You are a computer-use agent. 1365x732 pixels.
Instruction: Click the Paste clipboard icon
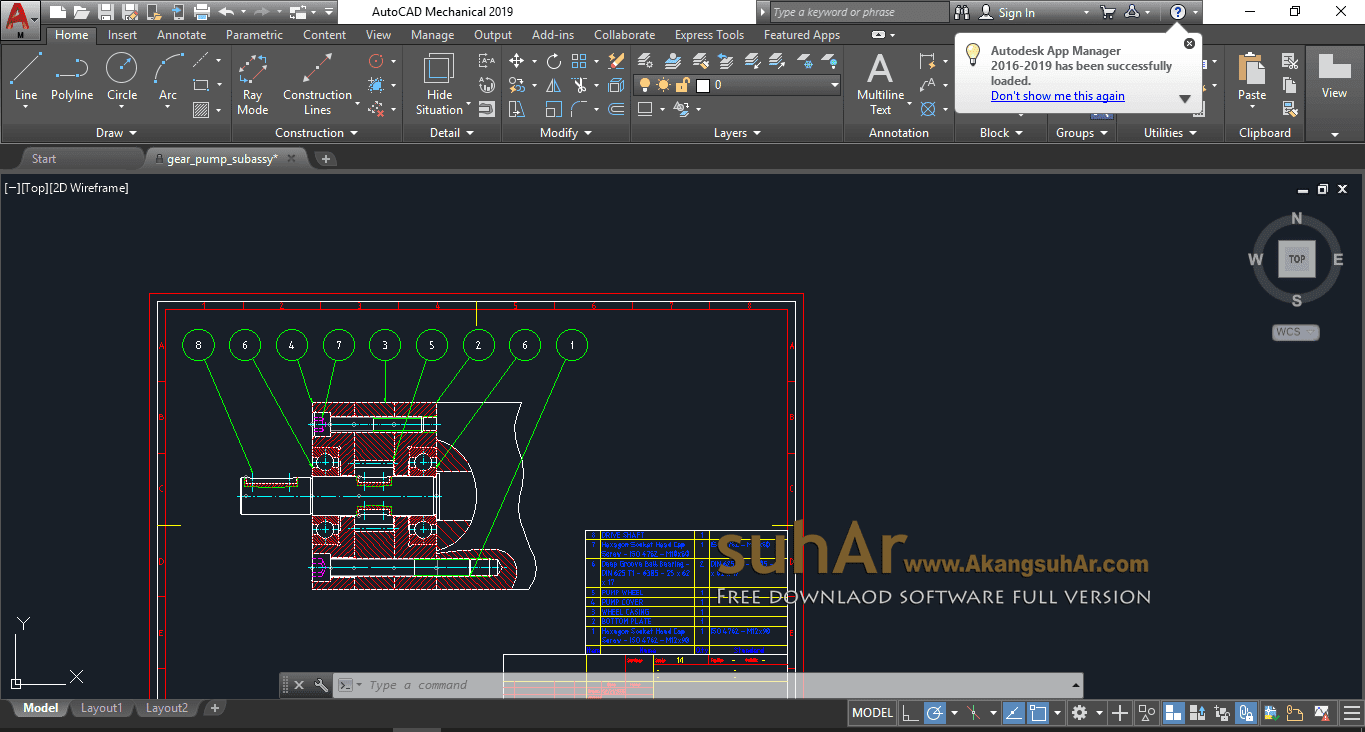pos(1252,77)
